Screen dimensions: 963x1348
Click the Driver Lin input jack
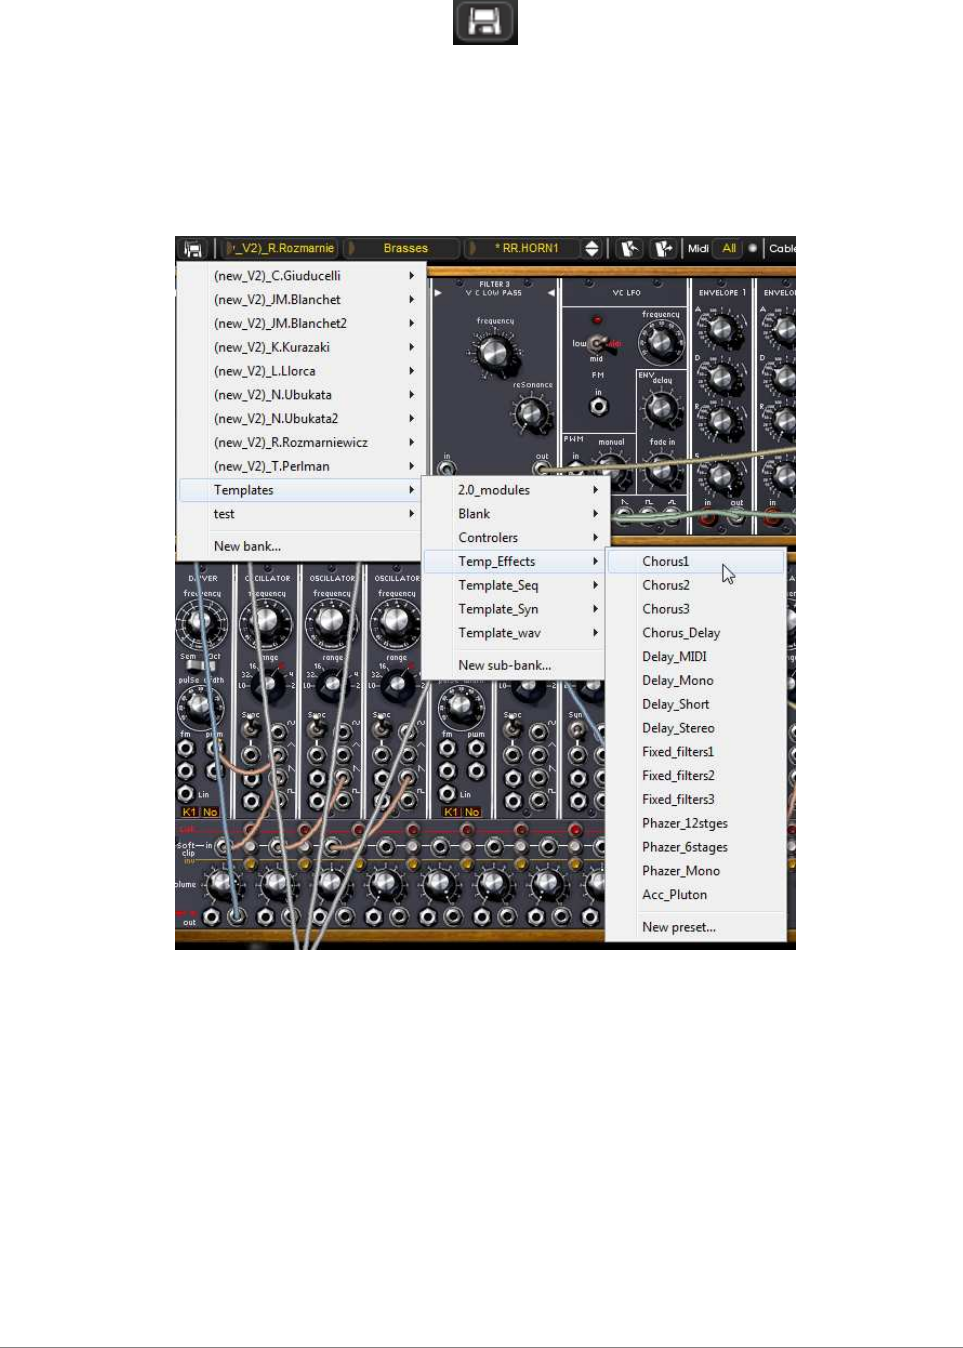click(185, 794)
